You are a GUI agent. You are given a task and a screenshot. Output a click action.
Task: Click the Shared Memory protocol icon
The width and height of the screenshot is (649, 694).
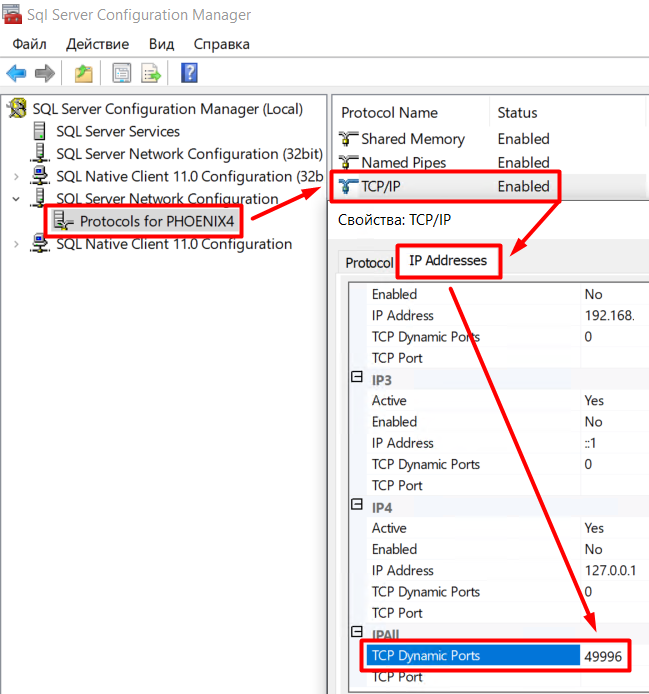tap(349, 139)
